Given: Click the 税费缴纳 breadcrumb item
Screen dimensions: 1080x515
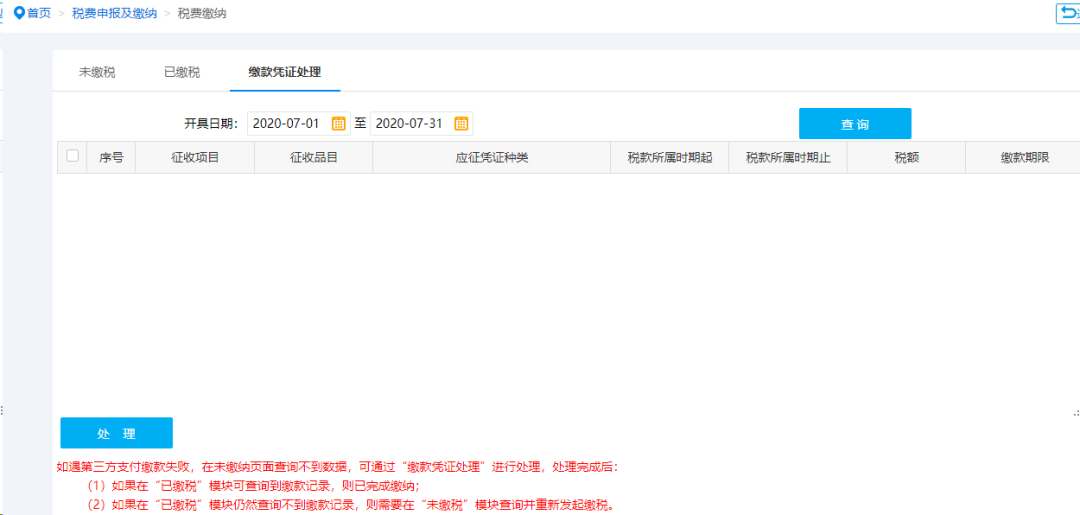Looking at the screenshot, I should (202, 13).
